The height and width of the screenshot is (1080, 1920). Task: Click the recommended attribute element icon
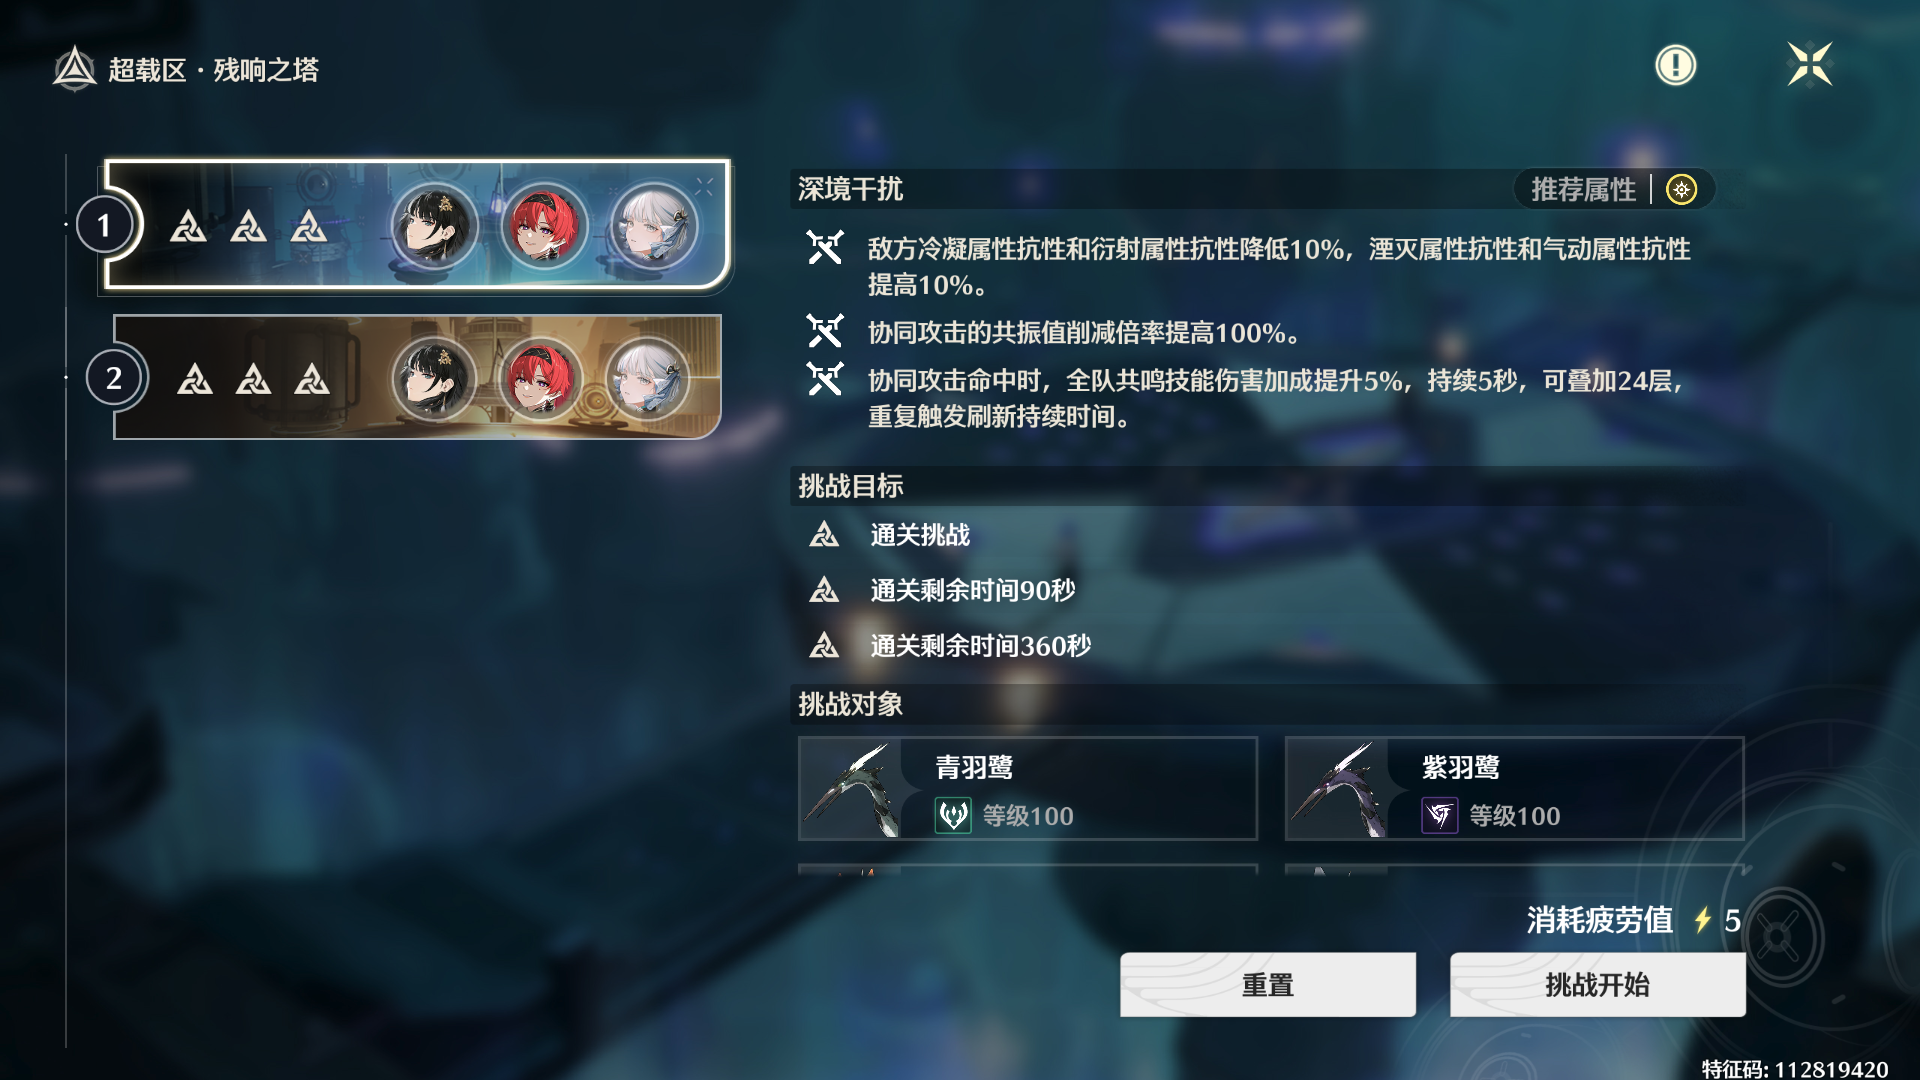[1682, 189]
